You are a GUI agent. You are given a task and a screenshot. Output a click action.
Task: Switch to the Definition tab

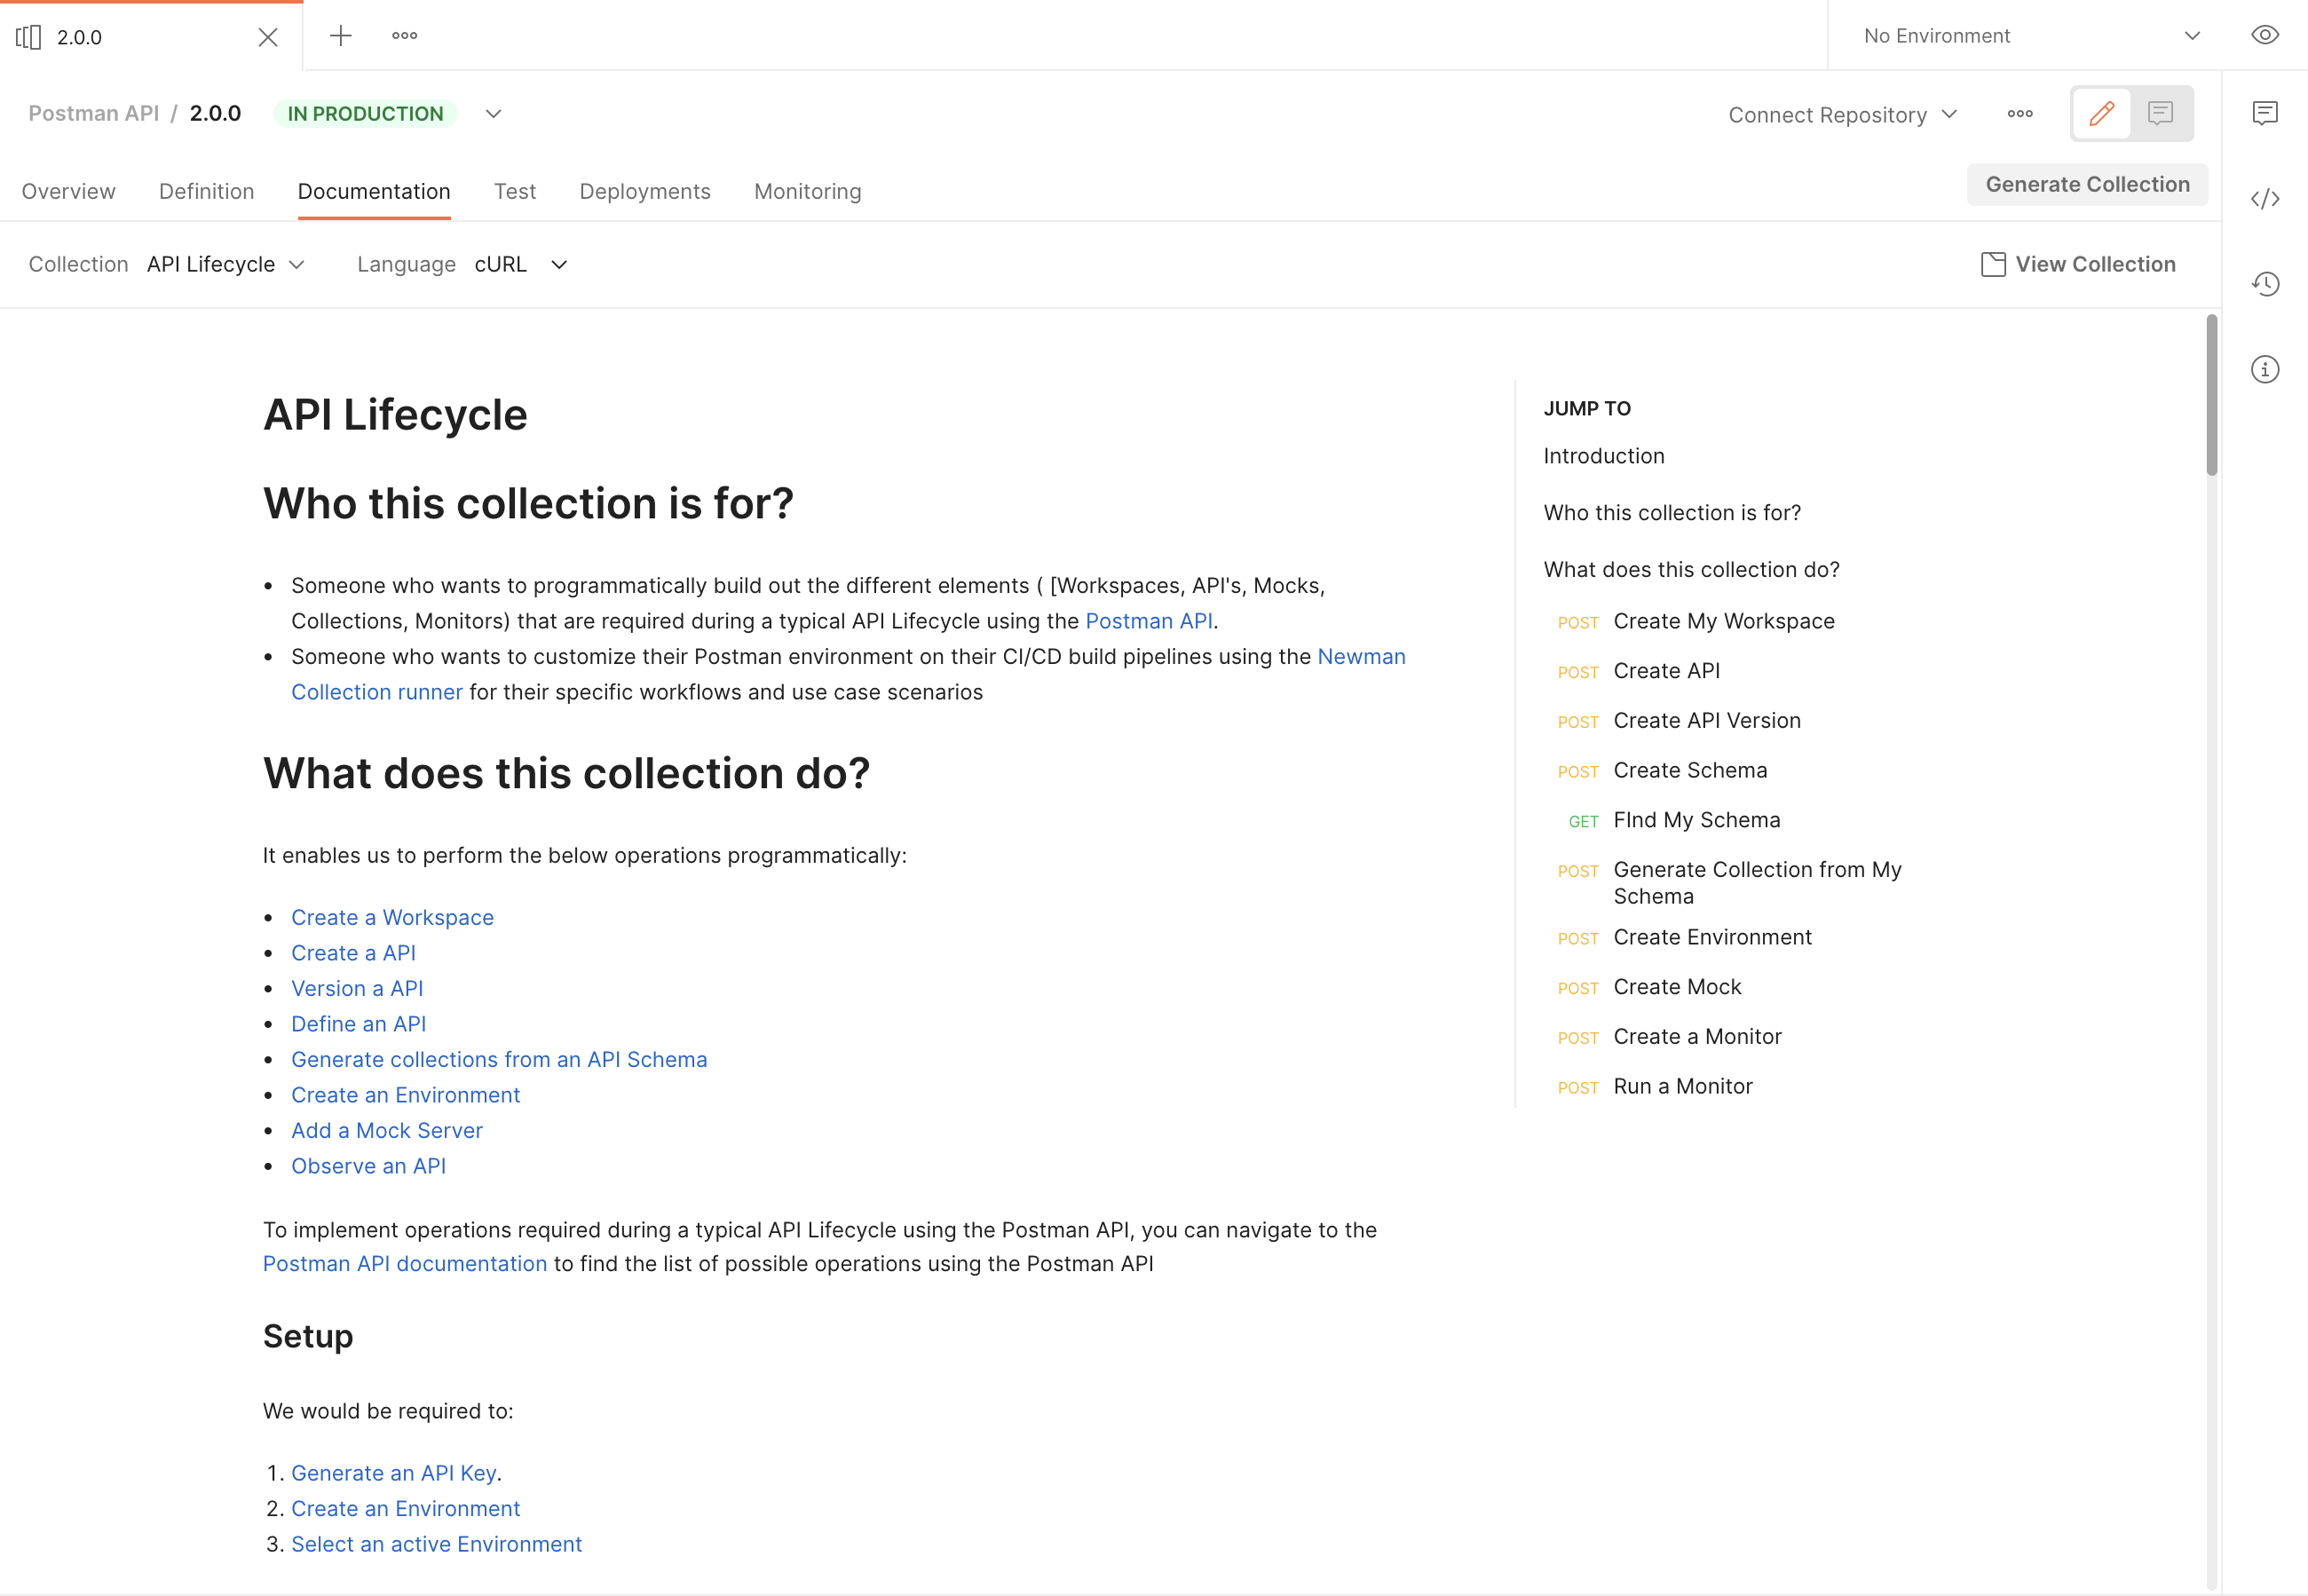(205, 189)
